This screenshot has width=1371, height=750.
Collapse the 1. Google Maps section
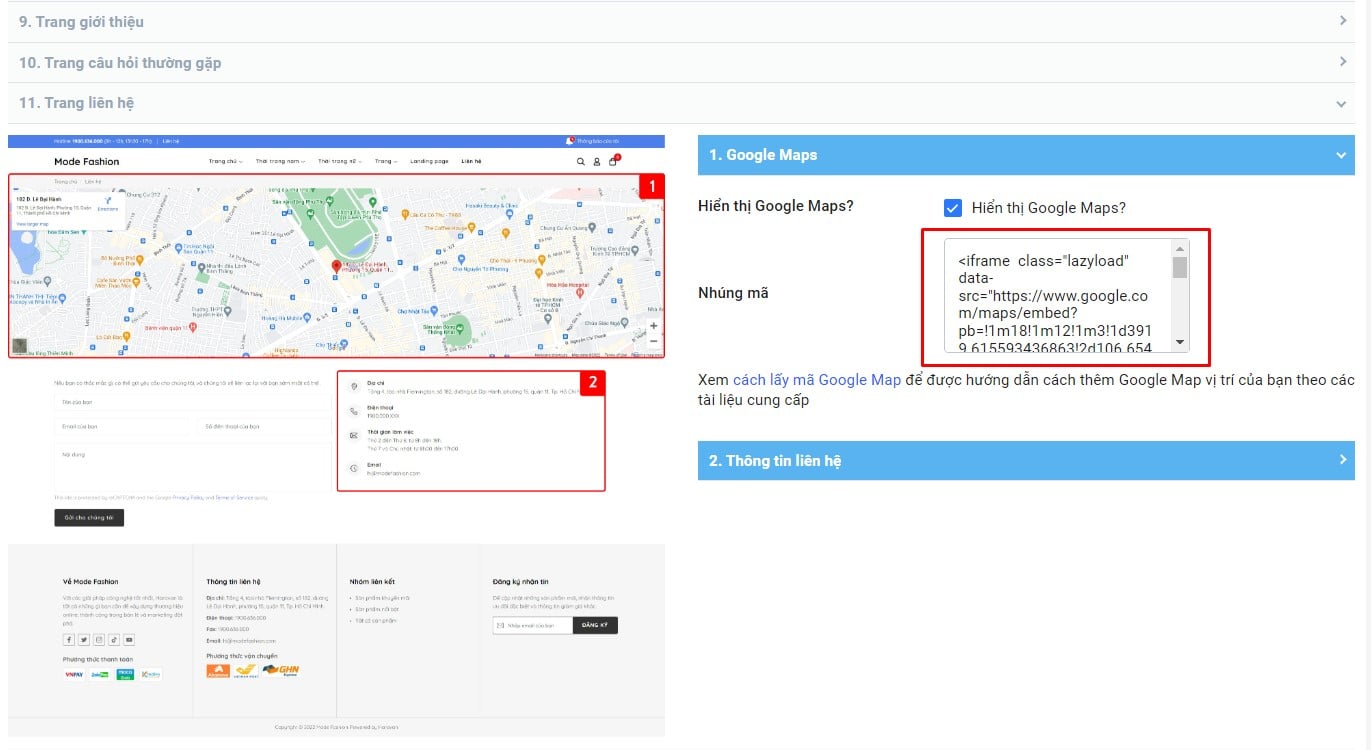pos(1341,155)
